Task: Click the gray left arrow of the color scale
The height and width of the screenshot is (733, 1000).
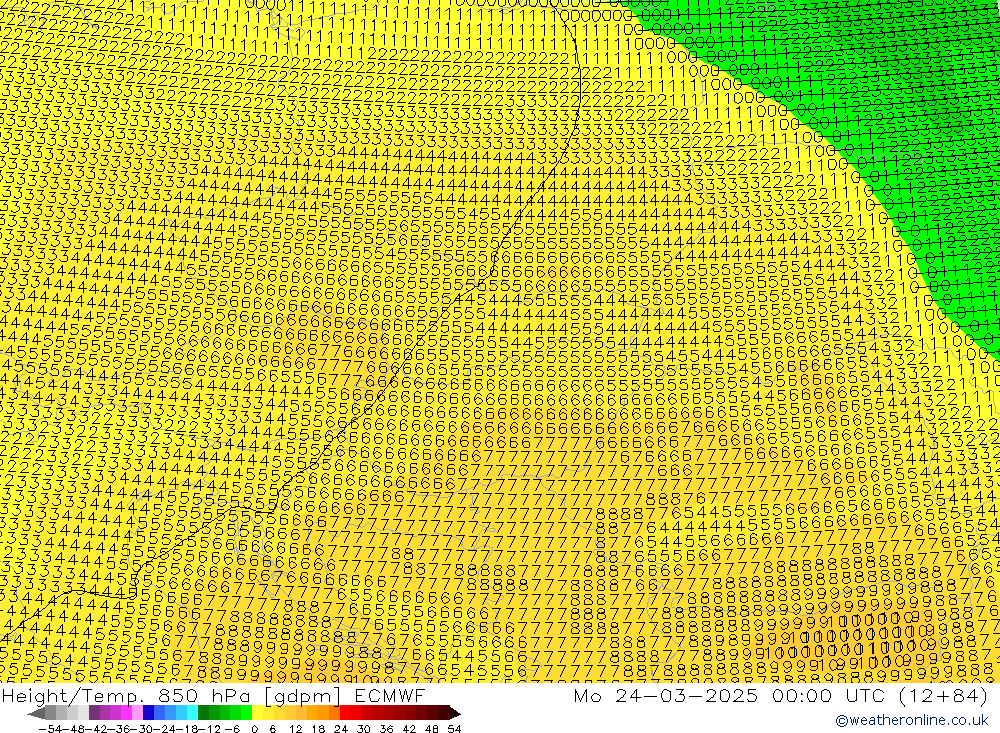Action: point(36,713)
